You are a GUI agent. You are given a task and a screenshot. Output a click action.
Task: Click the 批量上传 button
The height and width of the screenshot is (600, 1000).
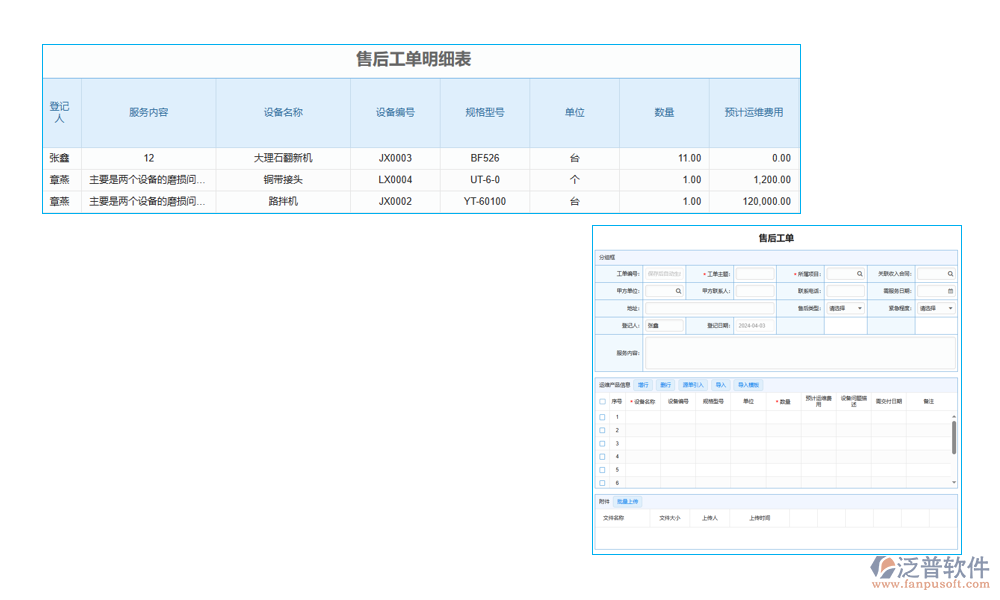628,501
